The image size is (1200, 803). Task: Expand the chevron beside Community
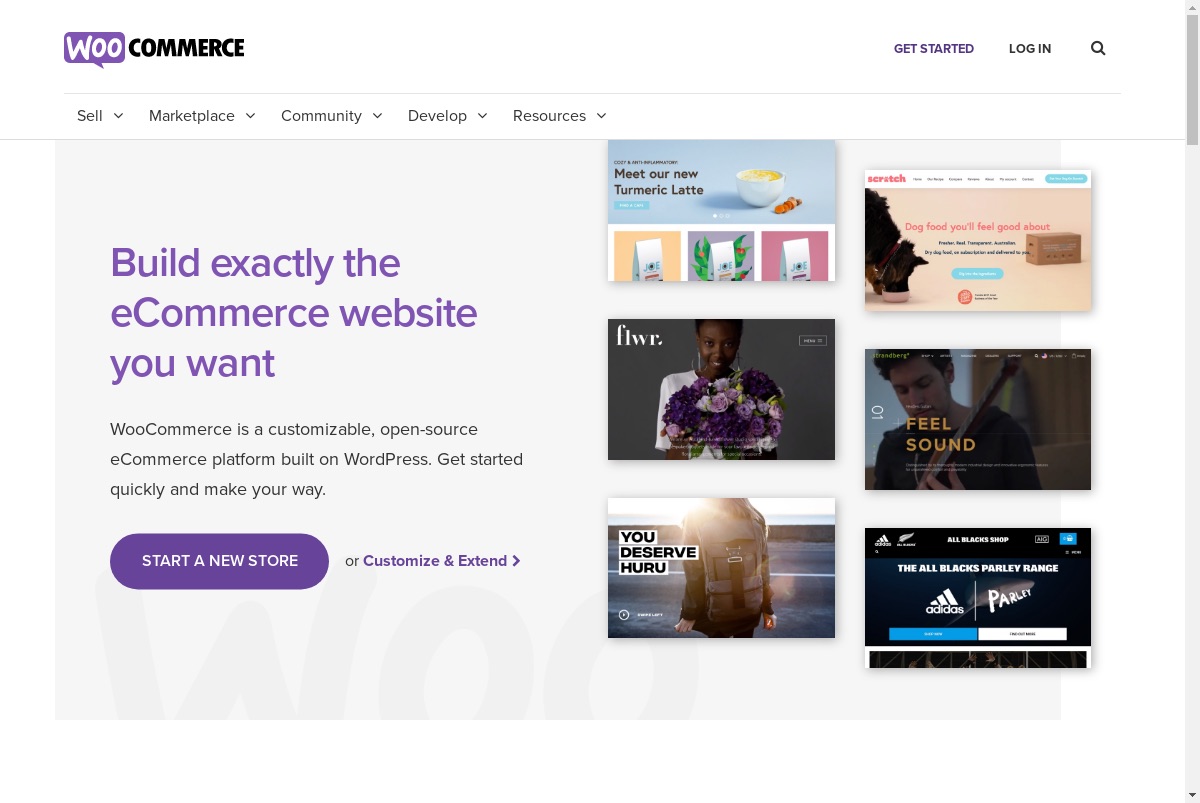click(x=377, y=116)
